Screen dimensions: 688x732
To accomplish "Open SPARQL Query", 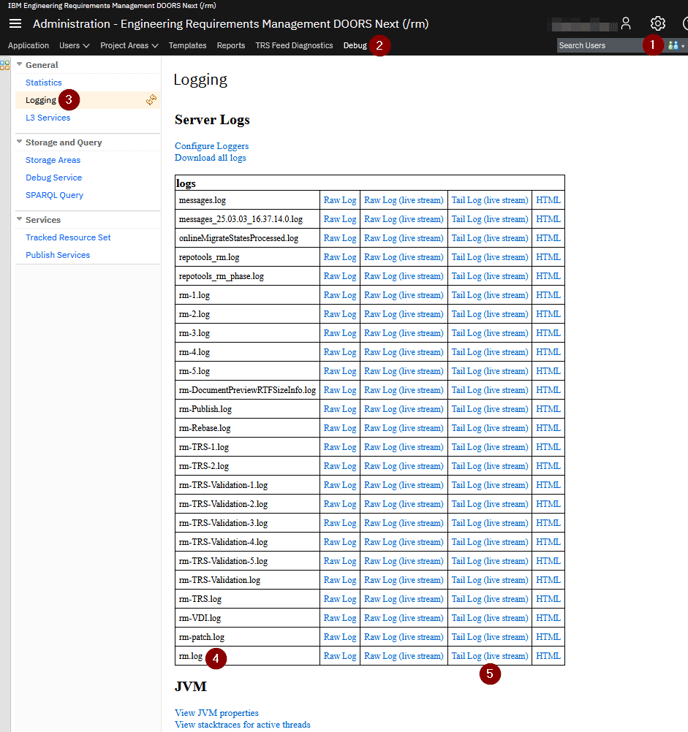I will [x=54, y=195].
